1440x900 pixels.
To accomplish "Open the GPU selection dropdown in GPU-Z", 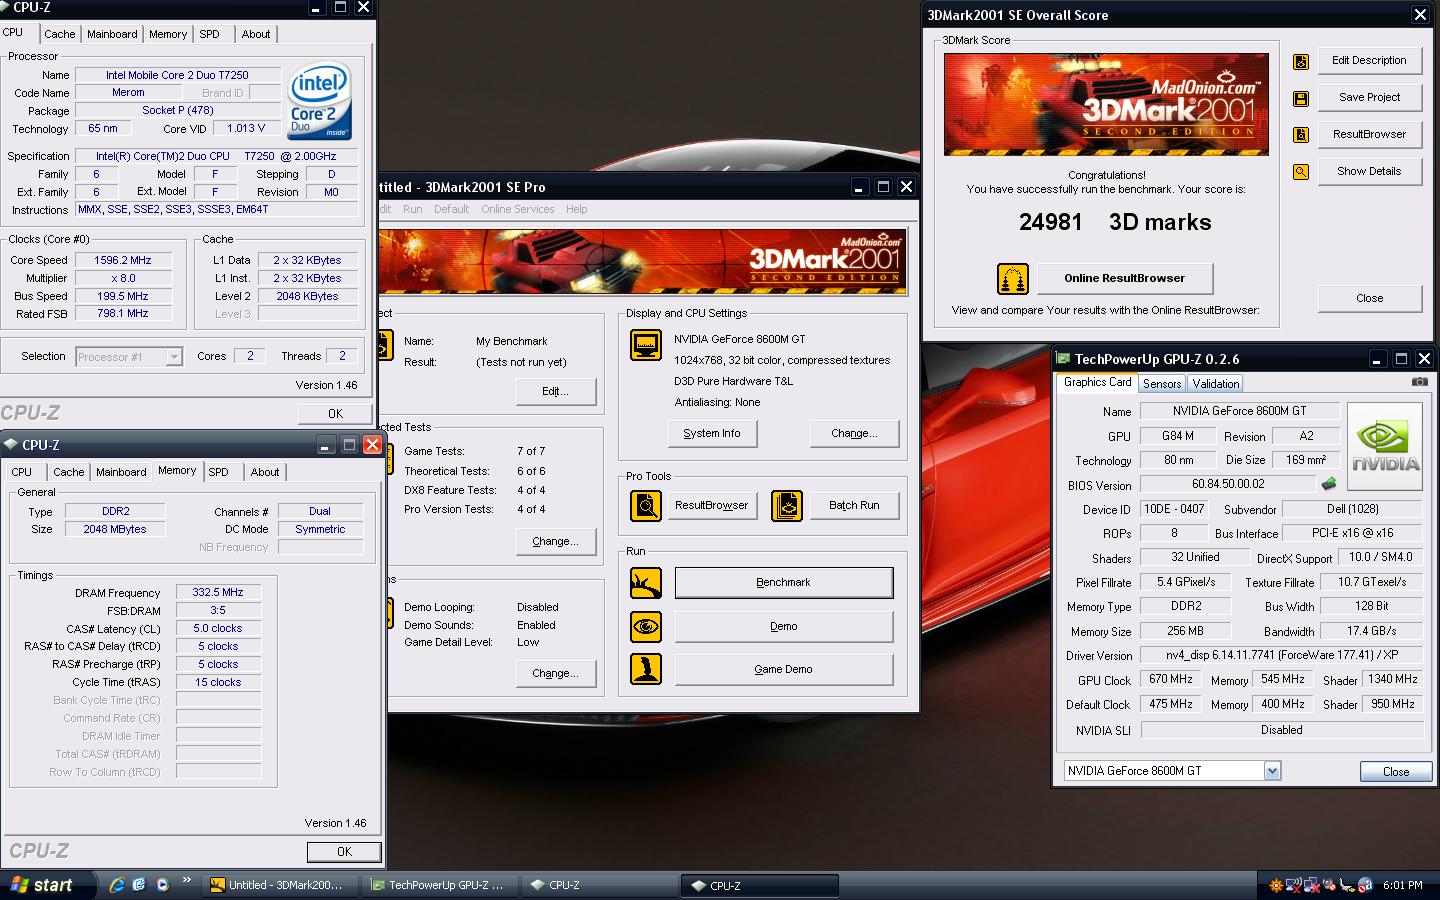I will (x=1272, y=771).
